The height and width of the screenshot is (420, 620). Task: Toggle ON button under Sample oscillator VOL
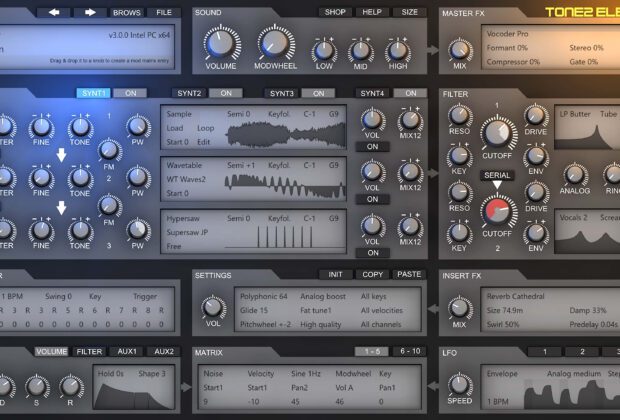coord(372,147)
